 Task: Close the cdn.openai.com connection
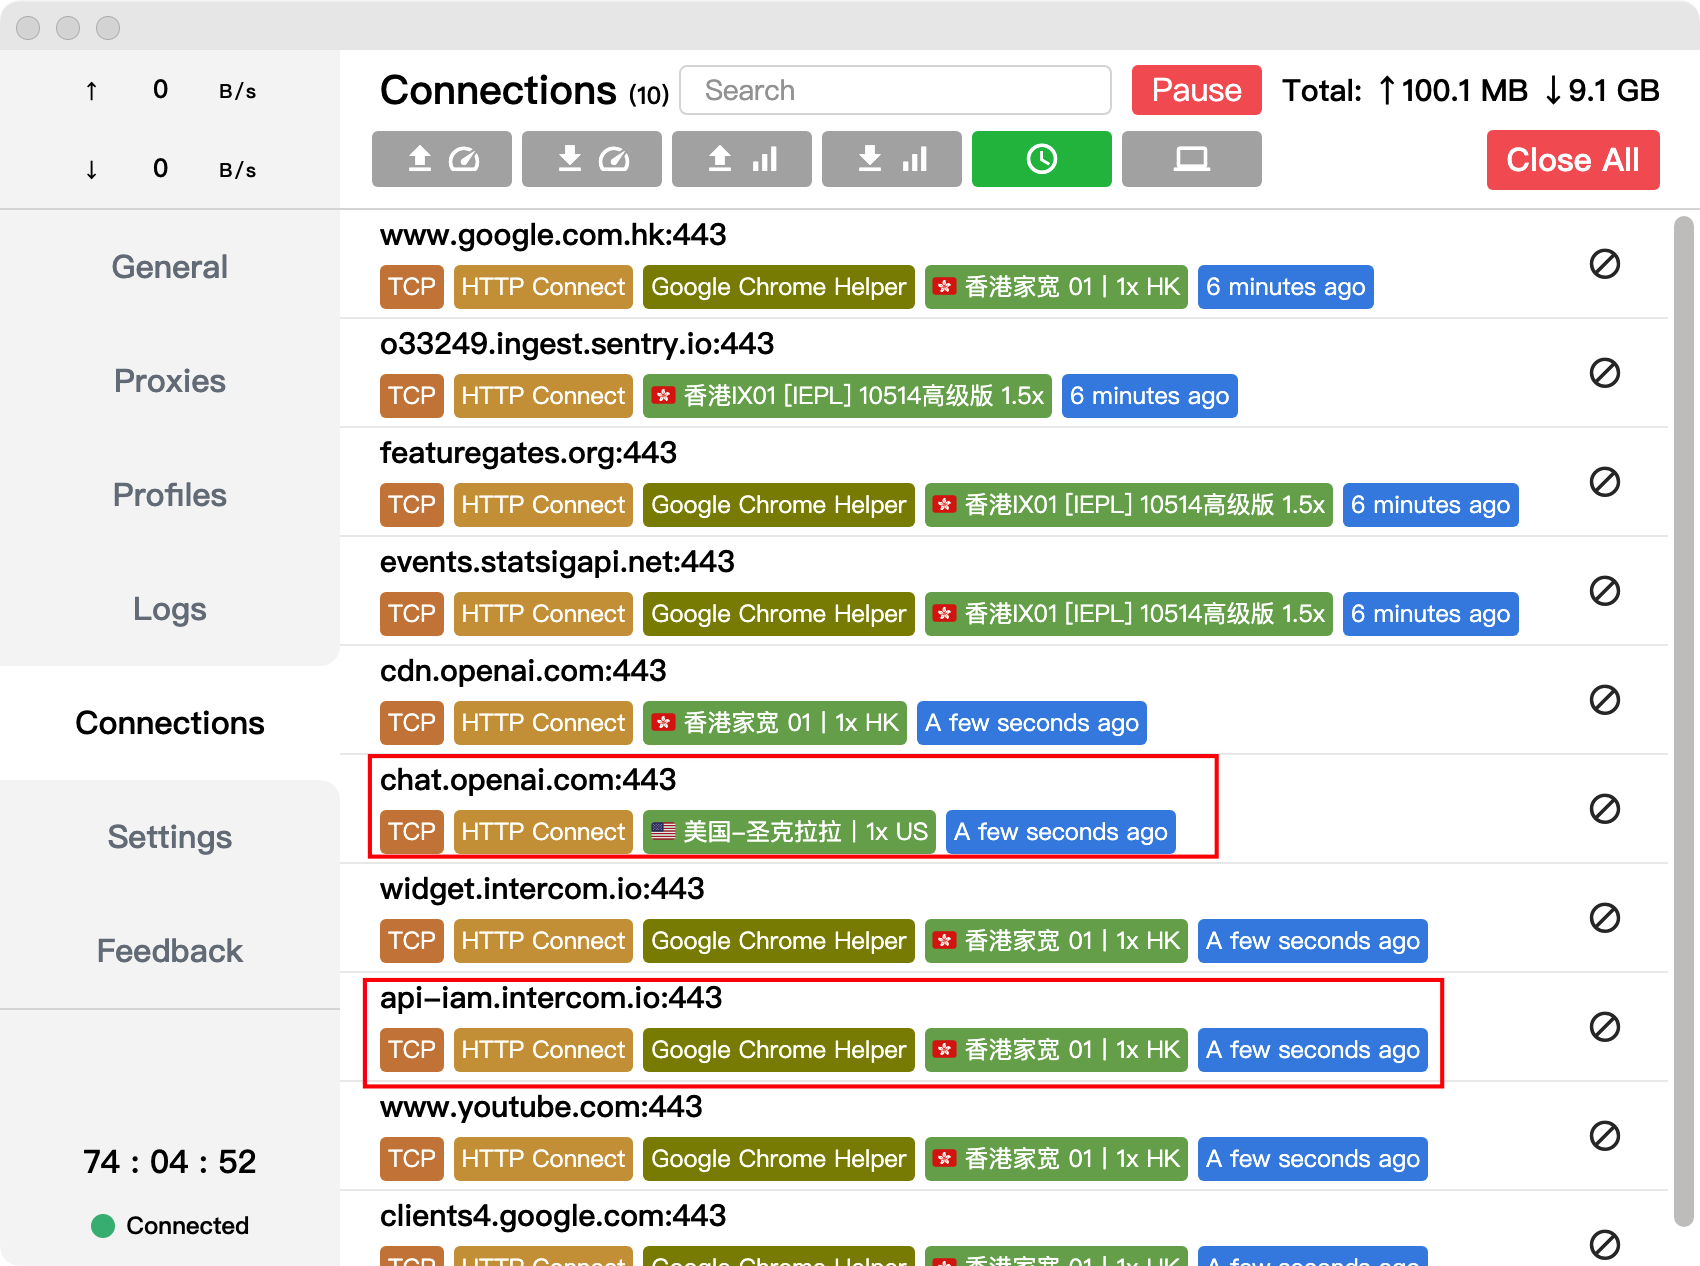click(1604, 700)
